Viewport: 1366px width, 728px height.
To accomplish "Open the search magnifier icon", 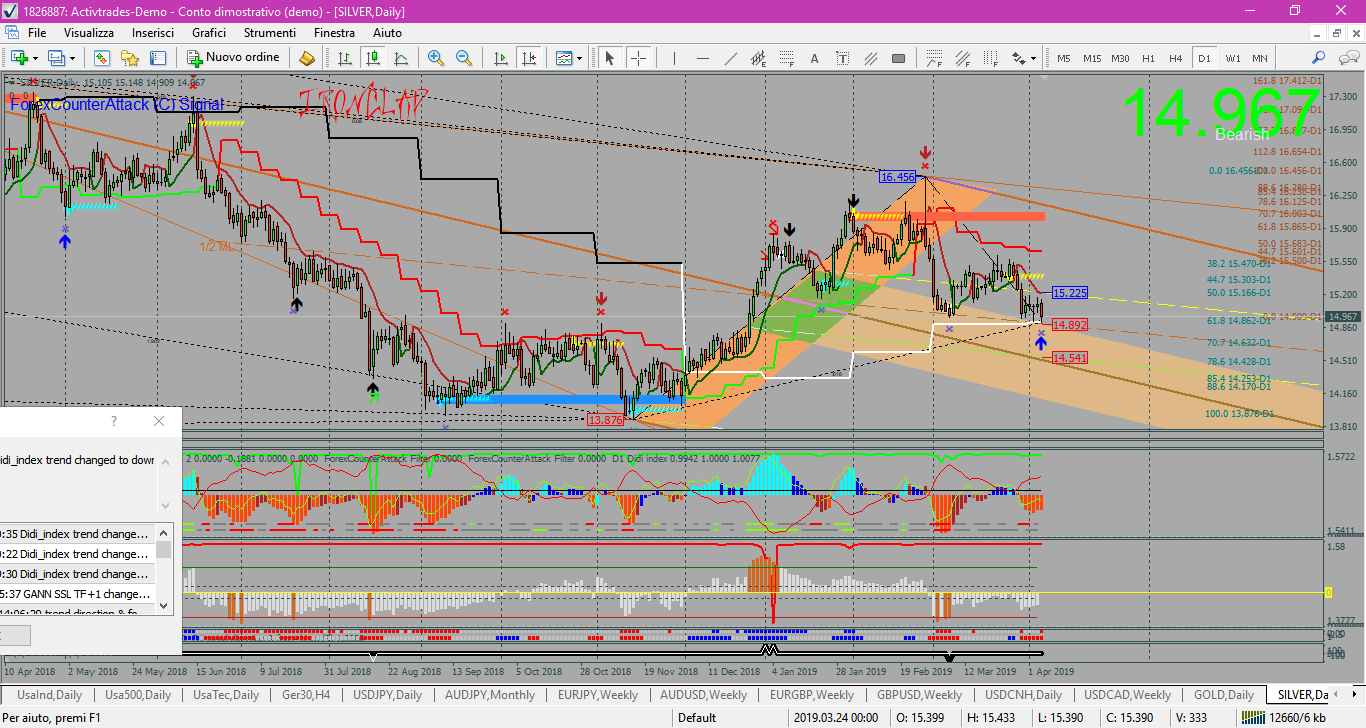I will pyautogui.click(x=1318, y=58).
